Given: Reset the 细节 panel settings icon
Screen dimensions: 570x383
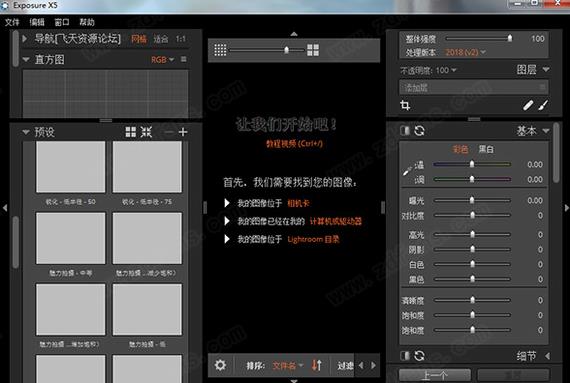Looking at the screenshot, I should 420,356.
